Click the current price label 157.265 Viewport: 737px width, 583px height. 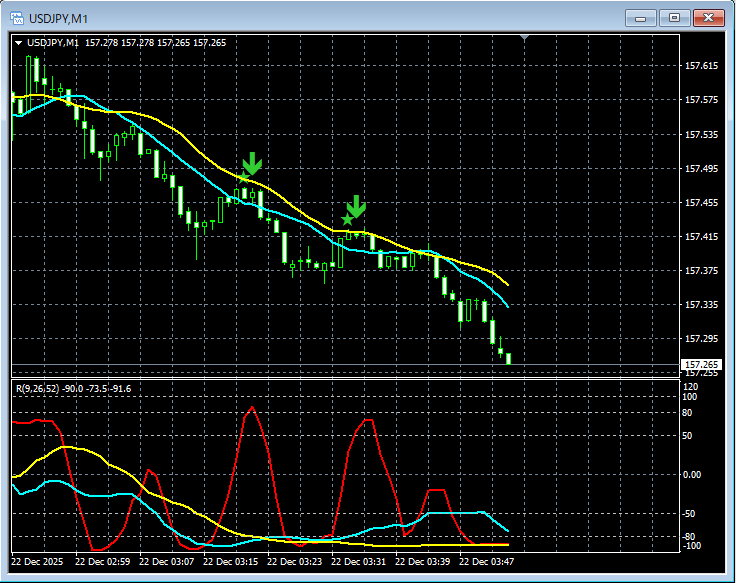click(x=700, y=365)
